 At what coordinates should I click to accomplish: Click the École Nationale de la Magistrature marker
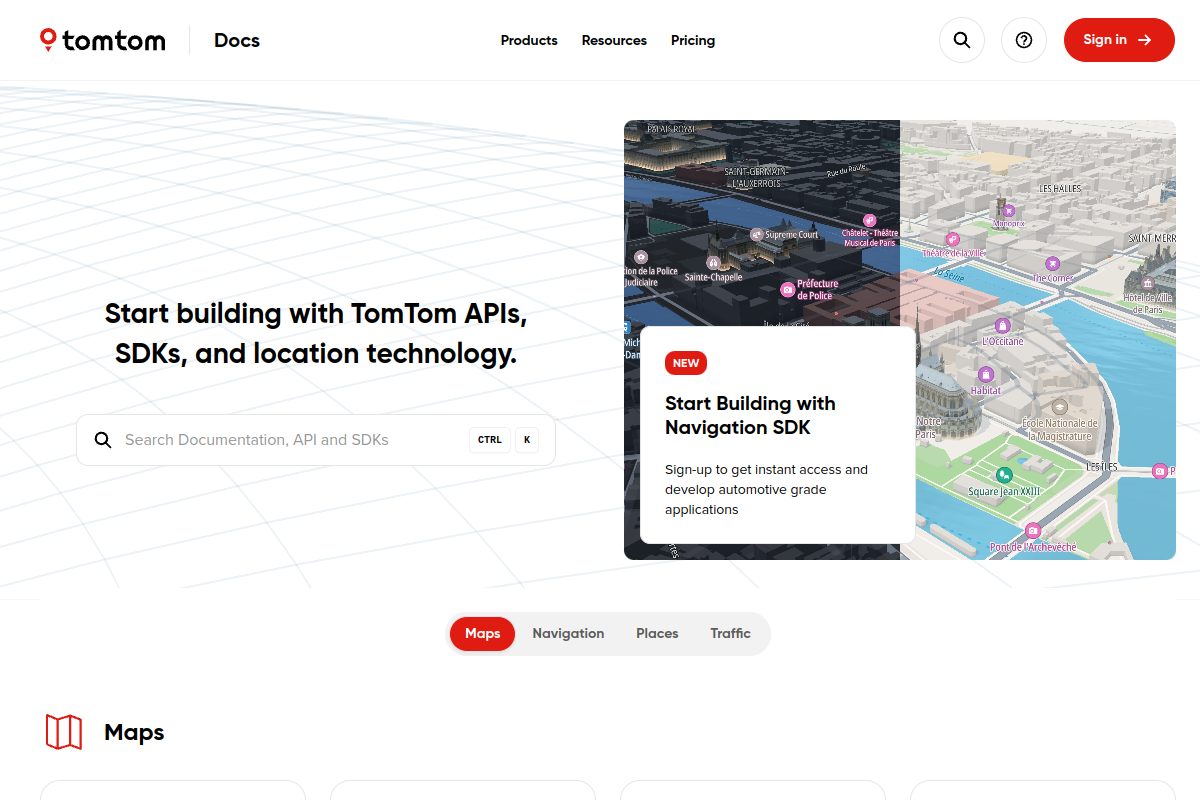pyautogui.click(x=1059, y=407)
